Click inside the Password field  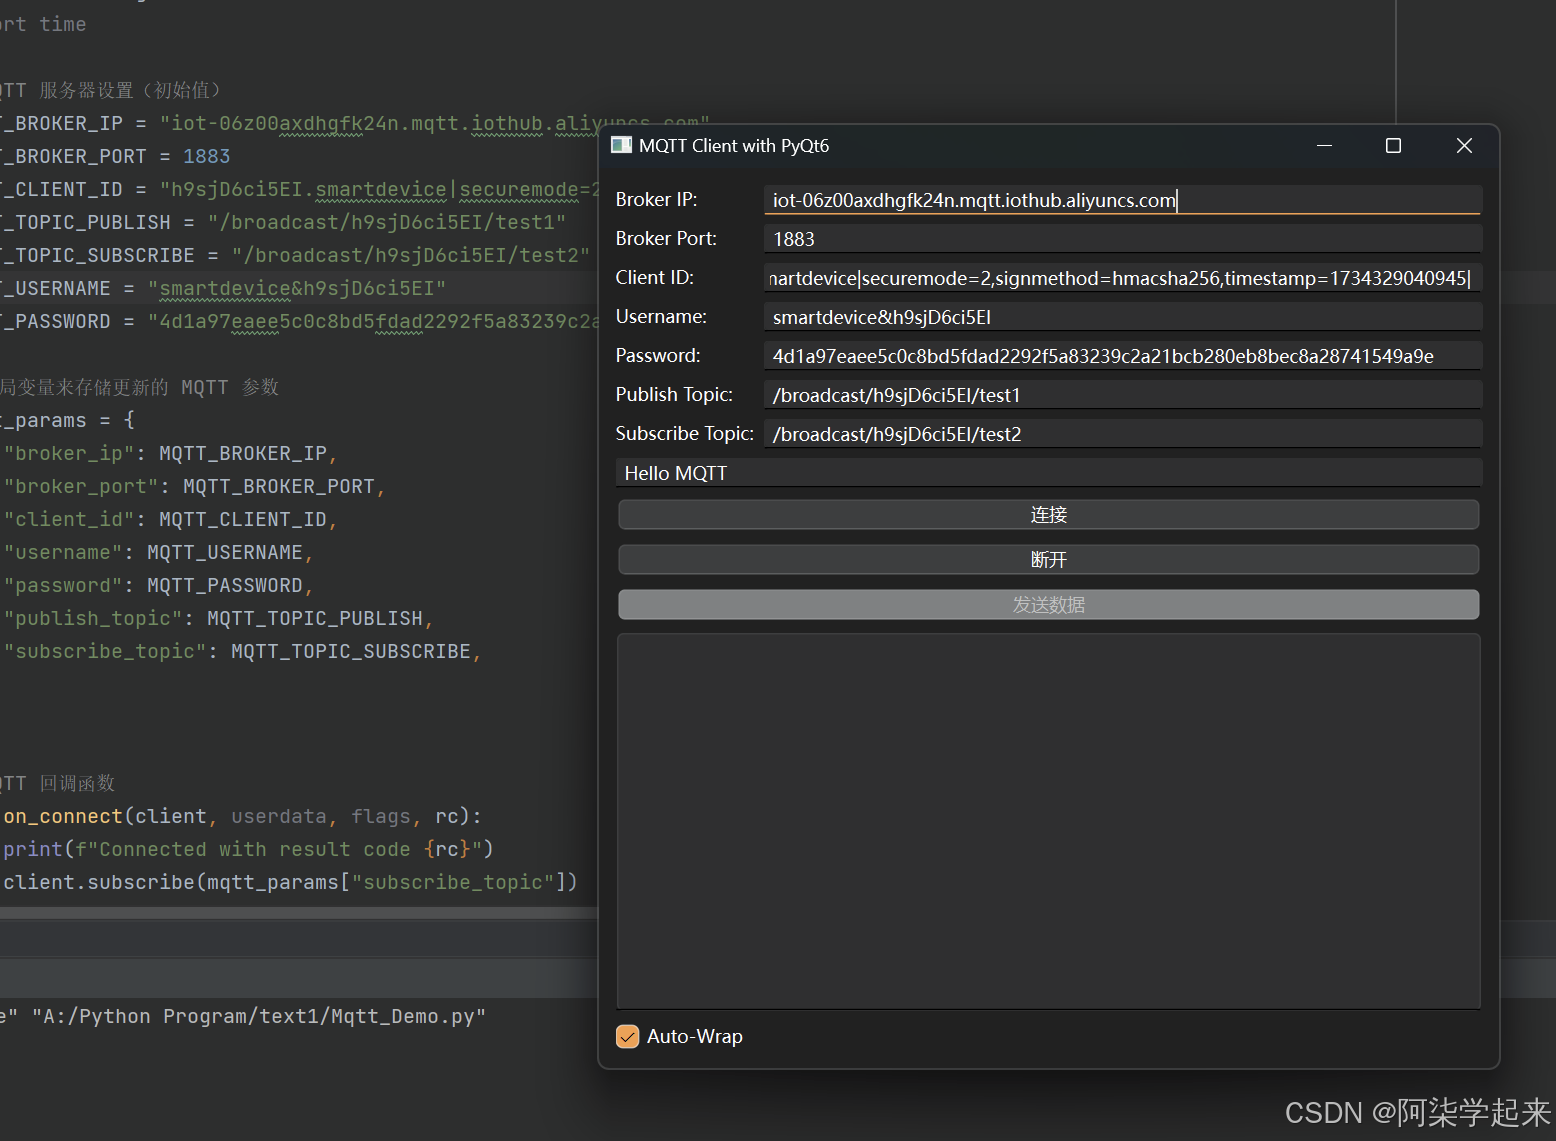coord(1120,355)
